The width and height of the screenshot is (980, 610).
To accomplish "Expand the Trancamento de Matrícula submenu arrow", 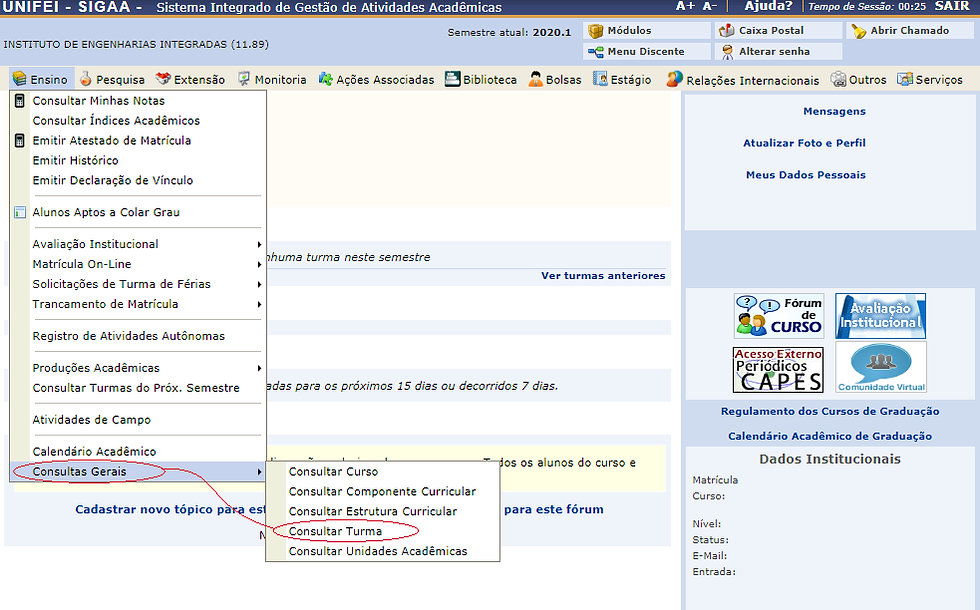I will (x=259, y=304).
